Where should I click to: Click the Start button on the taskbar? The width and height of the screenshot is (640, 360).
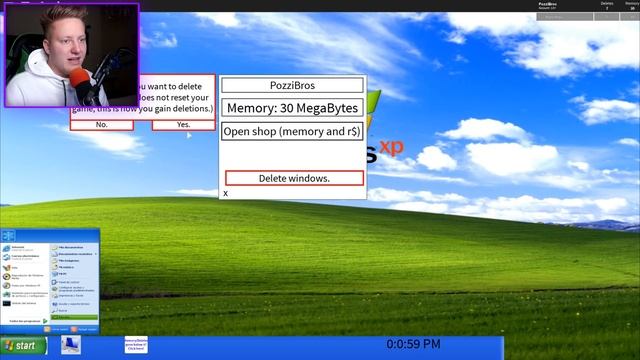(23, 346)
